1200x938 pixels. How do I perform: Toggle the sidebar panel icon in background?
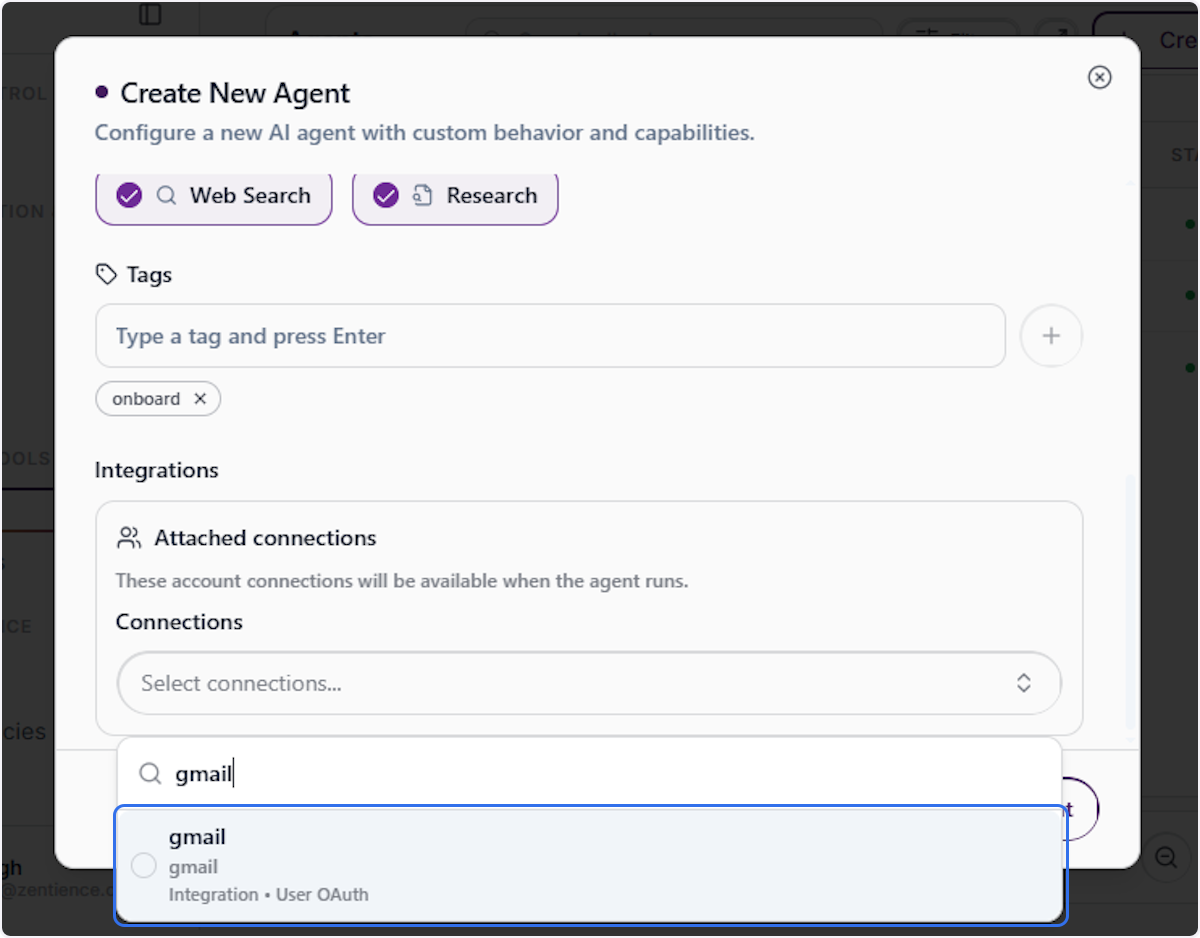point(150,14)
